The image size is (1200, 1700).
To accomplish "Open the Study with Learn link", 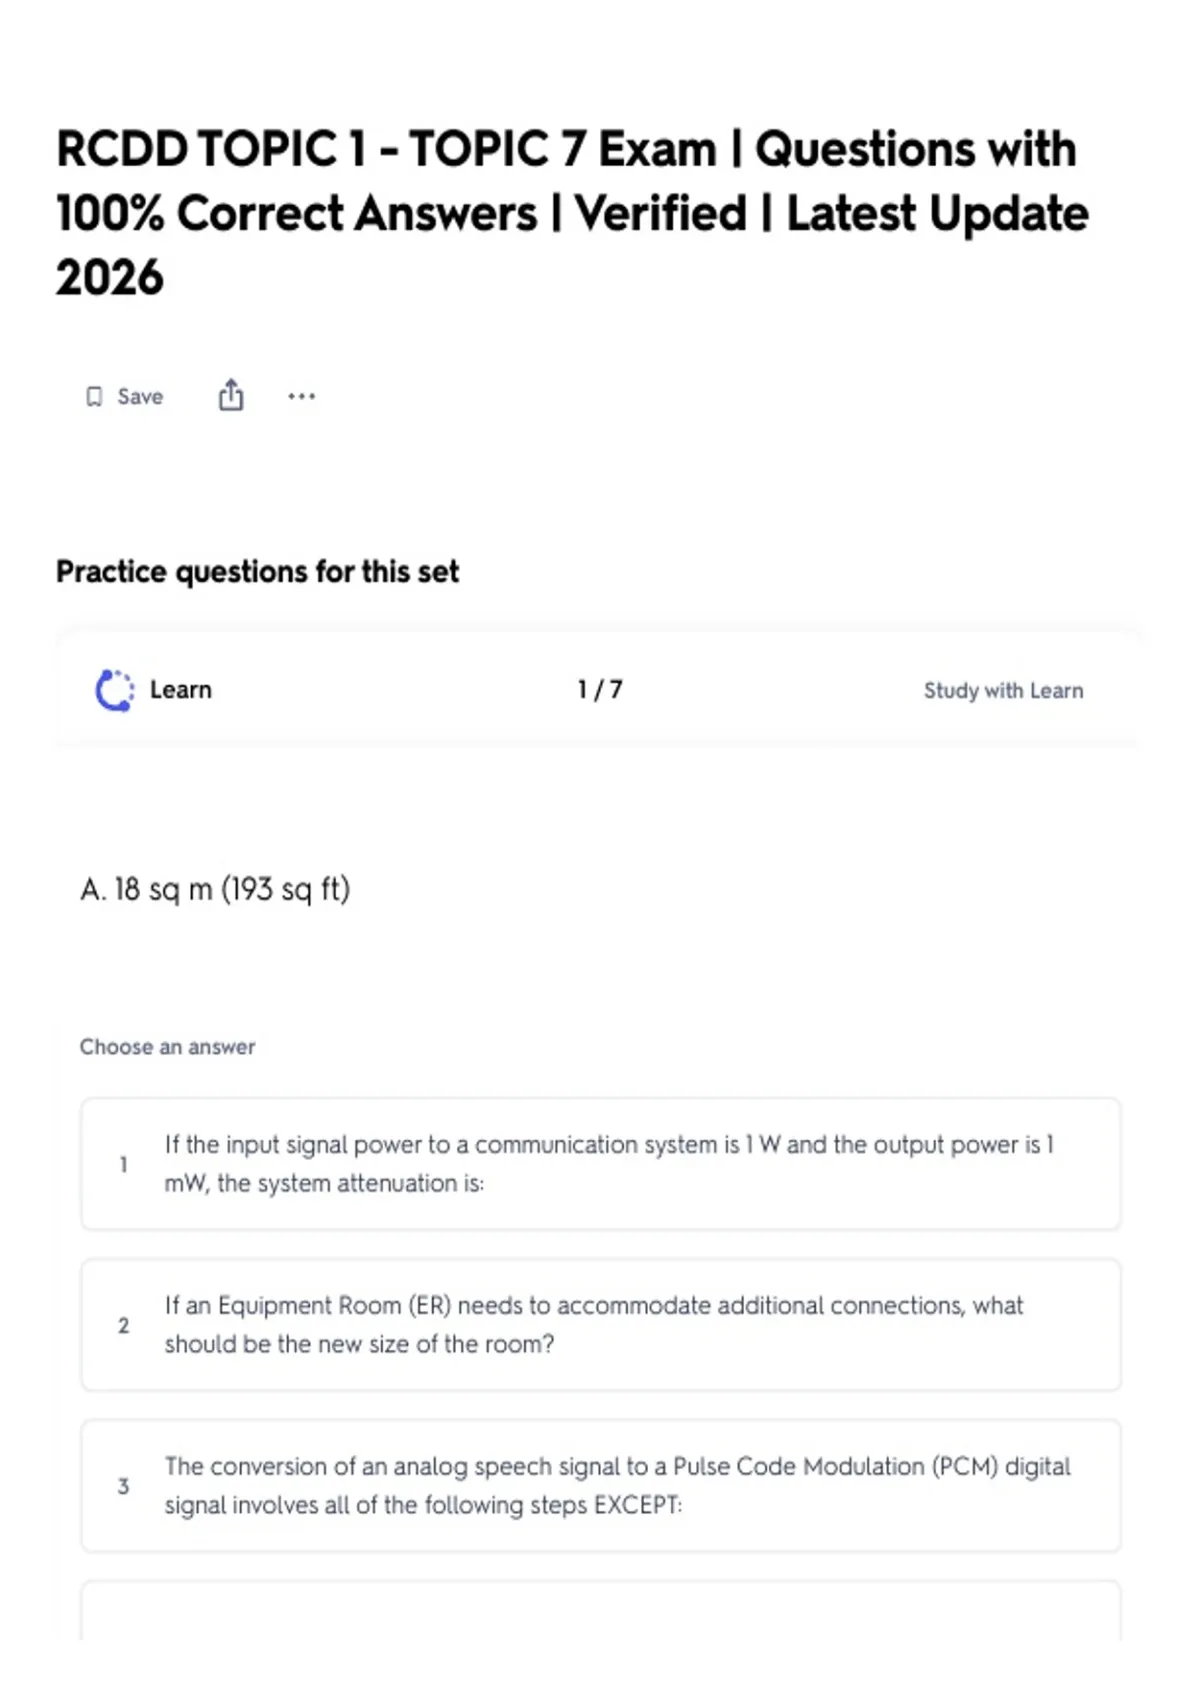I will coord(1003,691).
